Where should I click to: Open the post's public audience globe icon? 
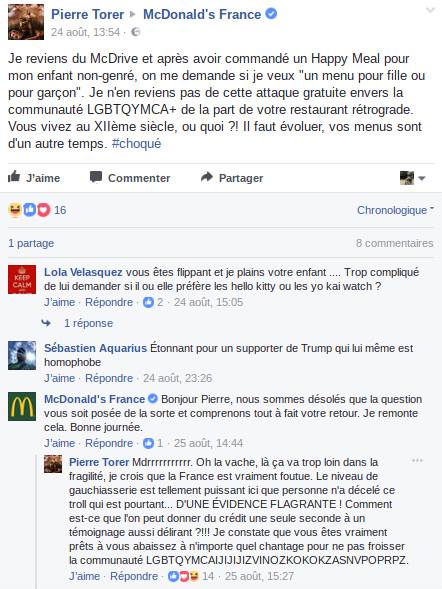click(136, 32)
